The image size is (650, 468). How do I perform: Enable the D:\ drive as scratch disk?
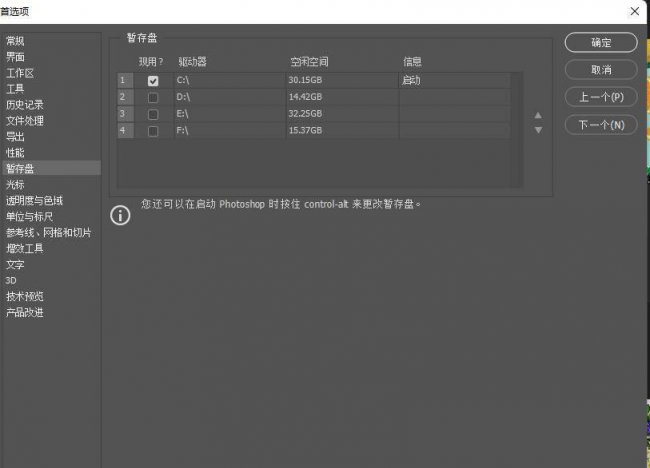[153, 97]
